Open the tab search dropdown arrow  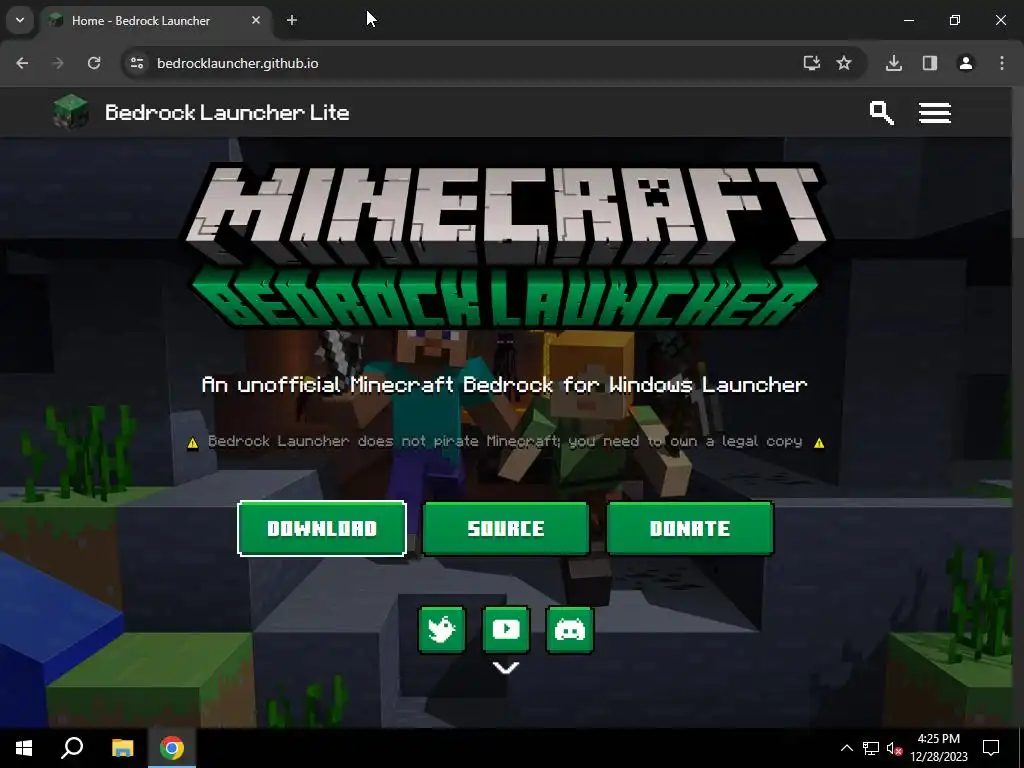tap(20, 20)
